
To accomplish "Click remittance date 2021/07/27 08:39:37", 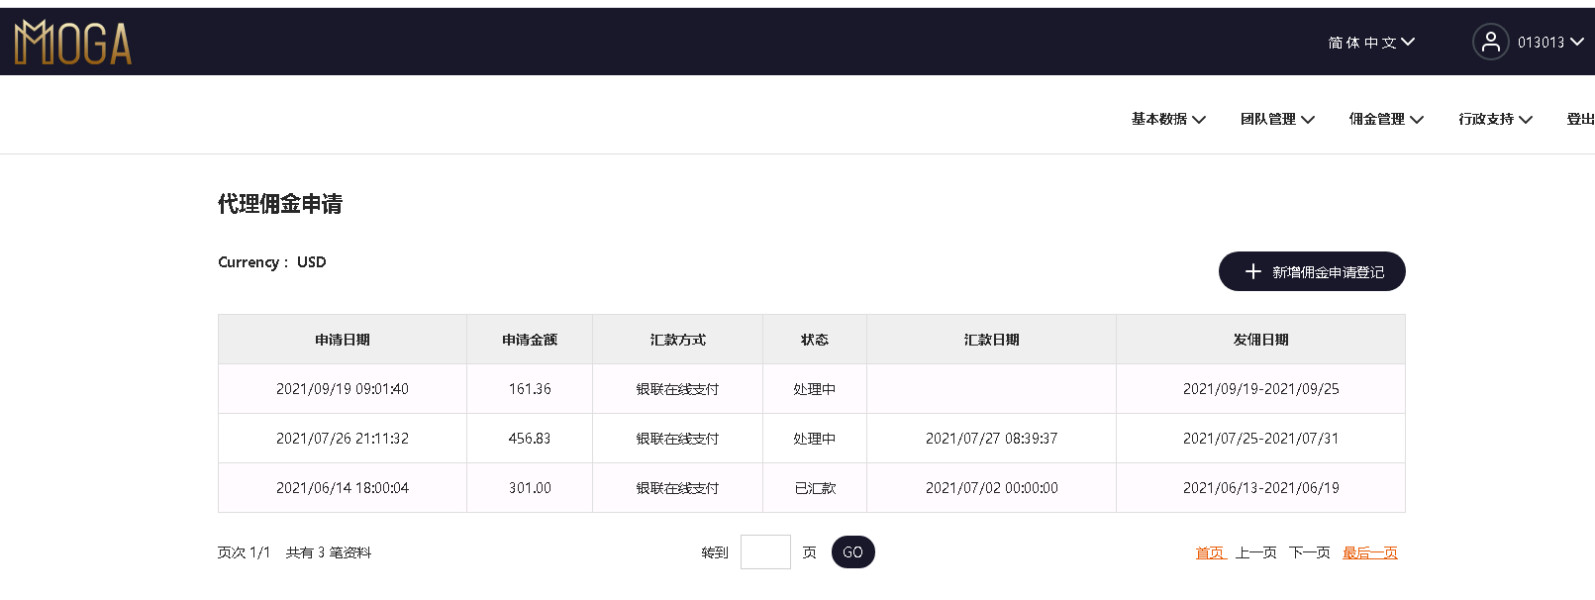I will click(992, 438).
